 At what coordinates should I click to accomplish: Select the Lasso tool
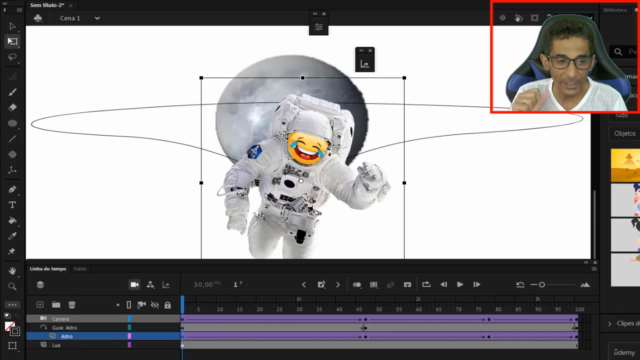coord(12,57)
